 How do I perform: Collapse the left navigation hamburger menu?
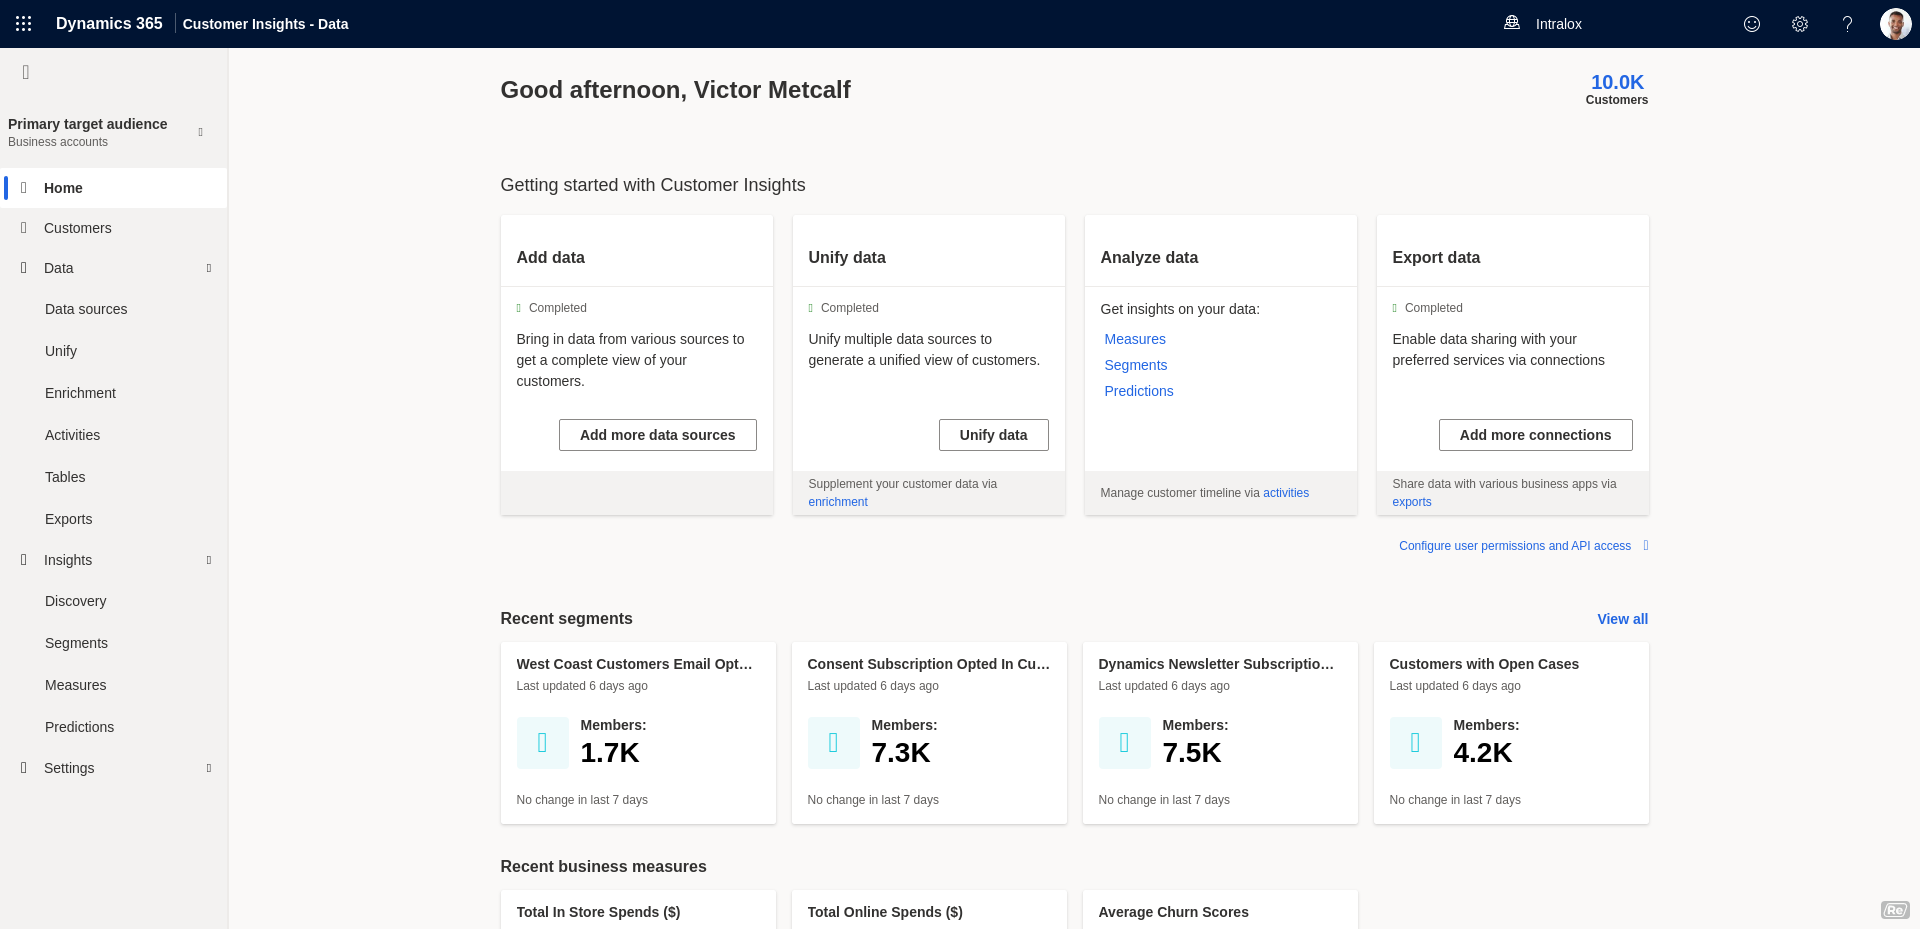coord(26,72)
